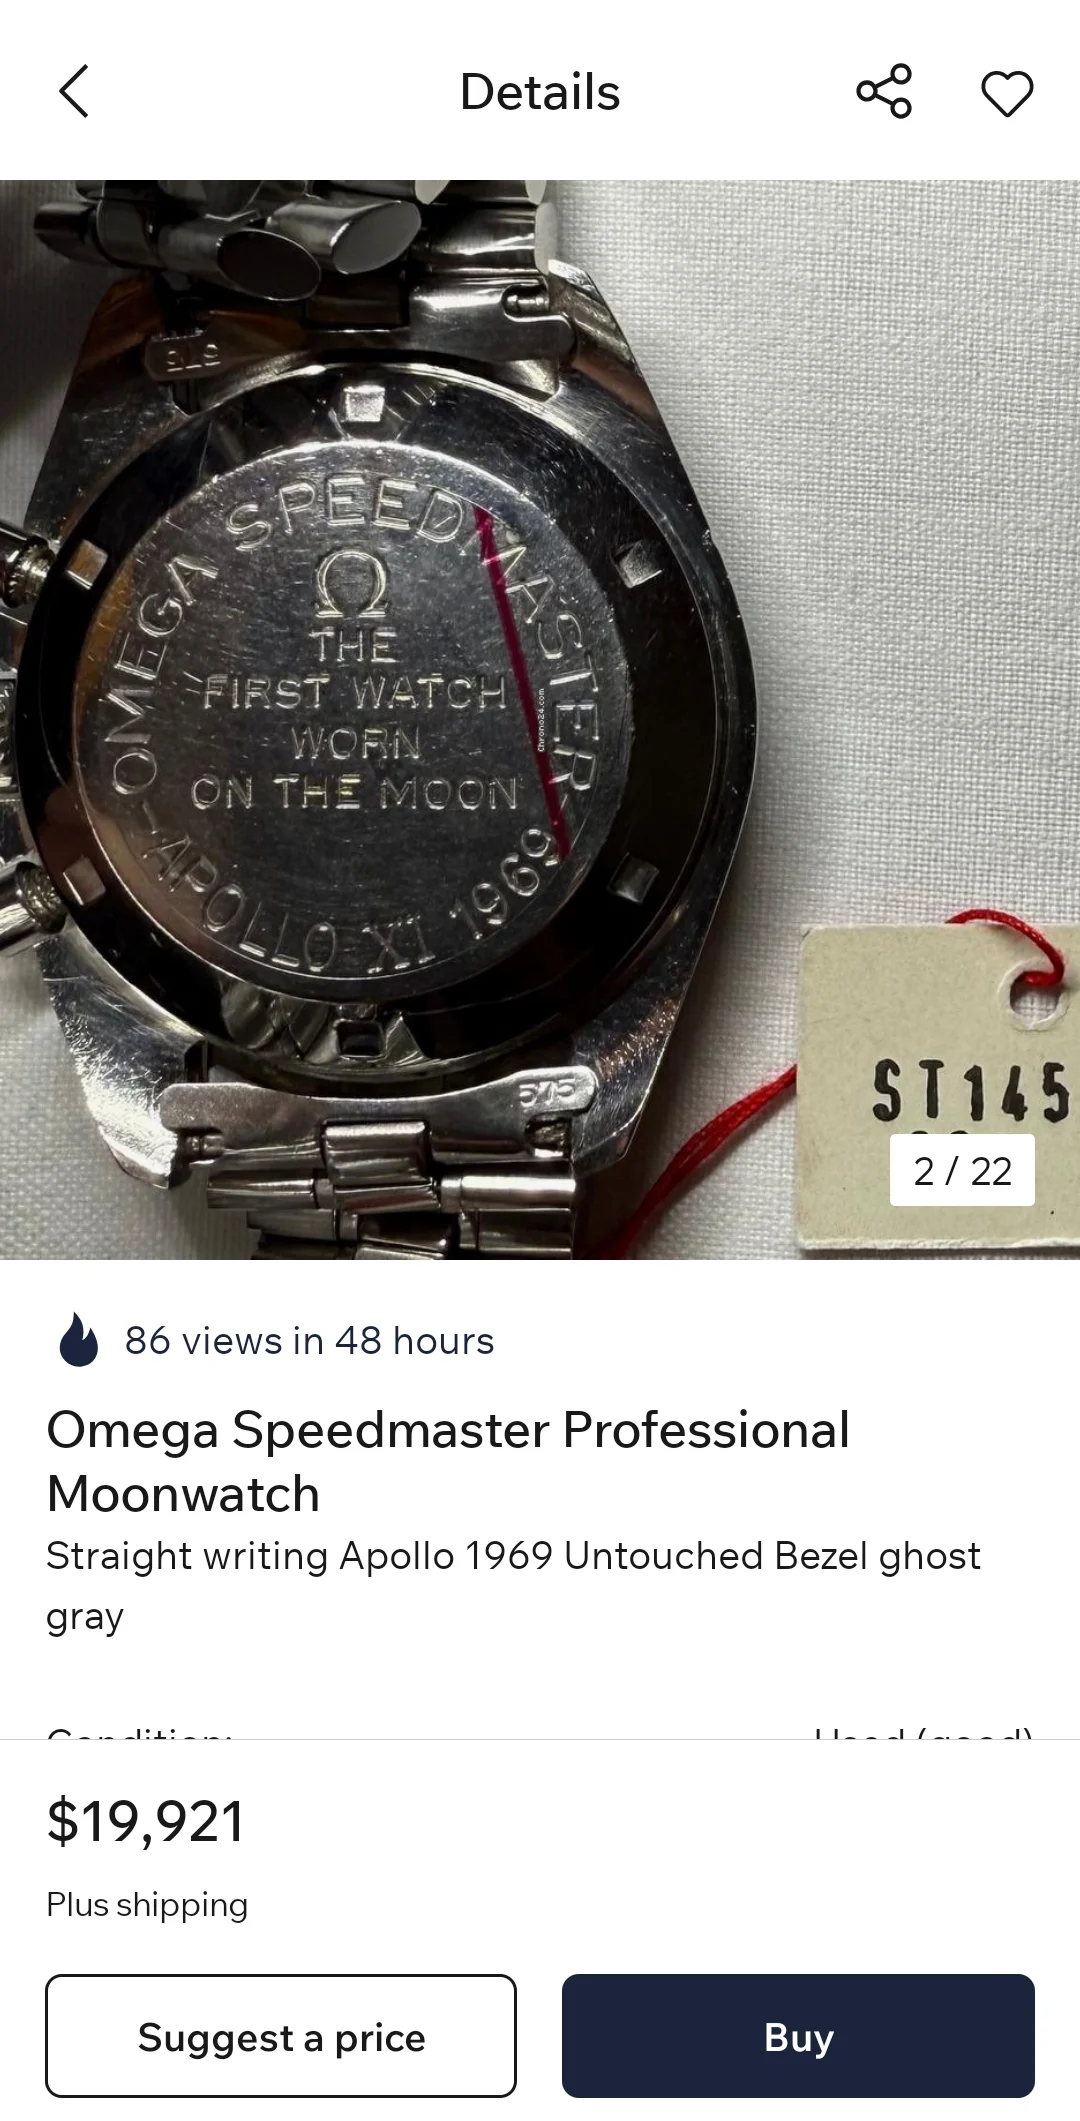Favorite this listing with the heart icon

[x=1007, y=93]
